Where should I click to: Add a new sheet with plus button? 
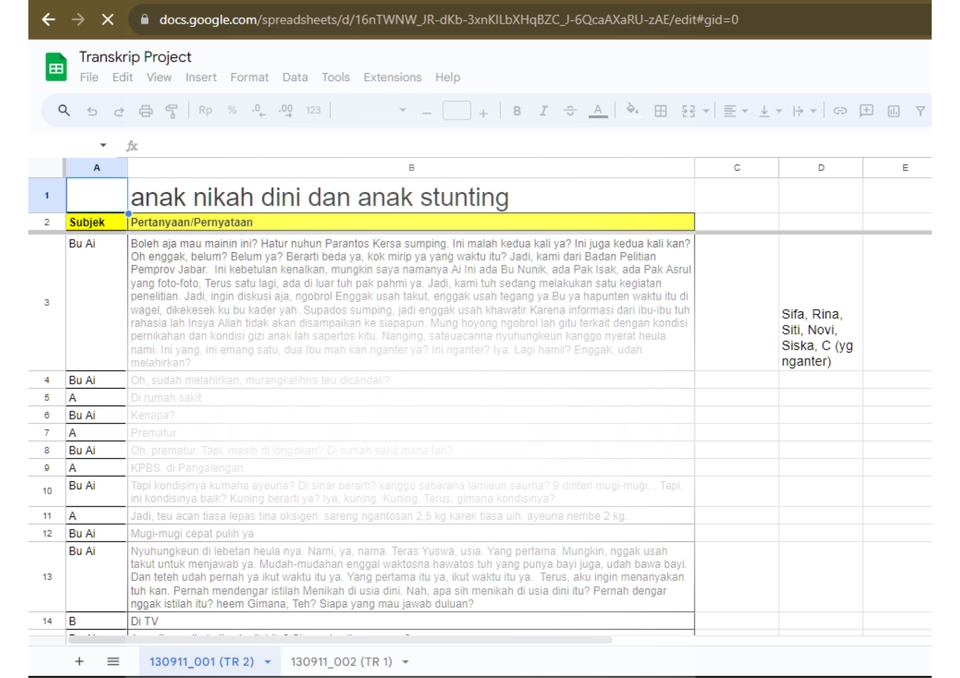79,661
